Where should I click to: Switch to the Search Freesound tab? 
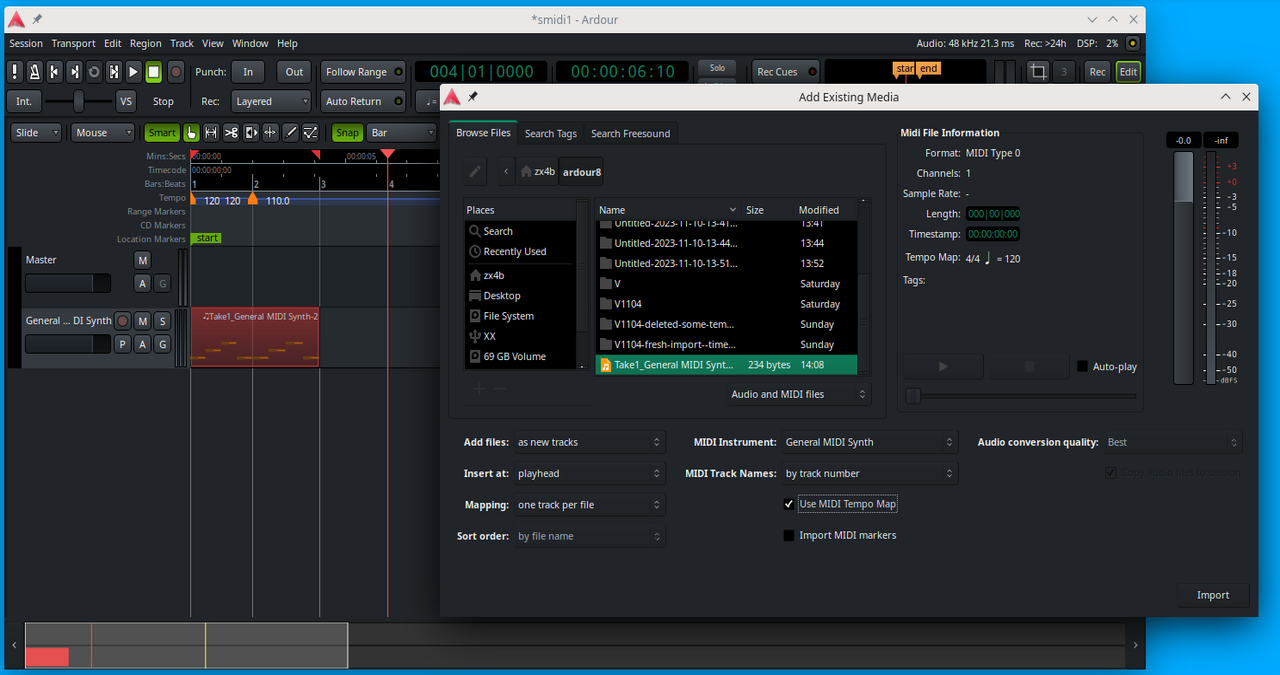pos(630,134)
